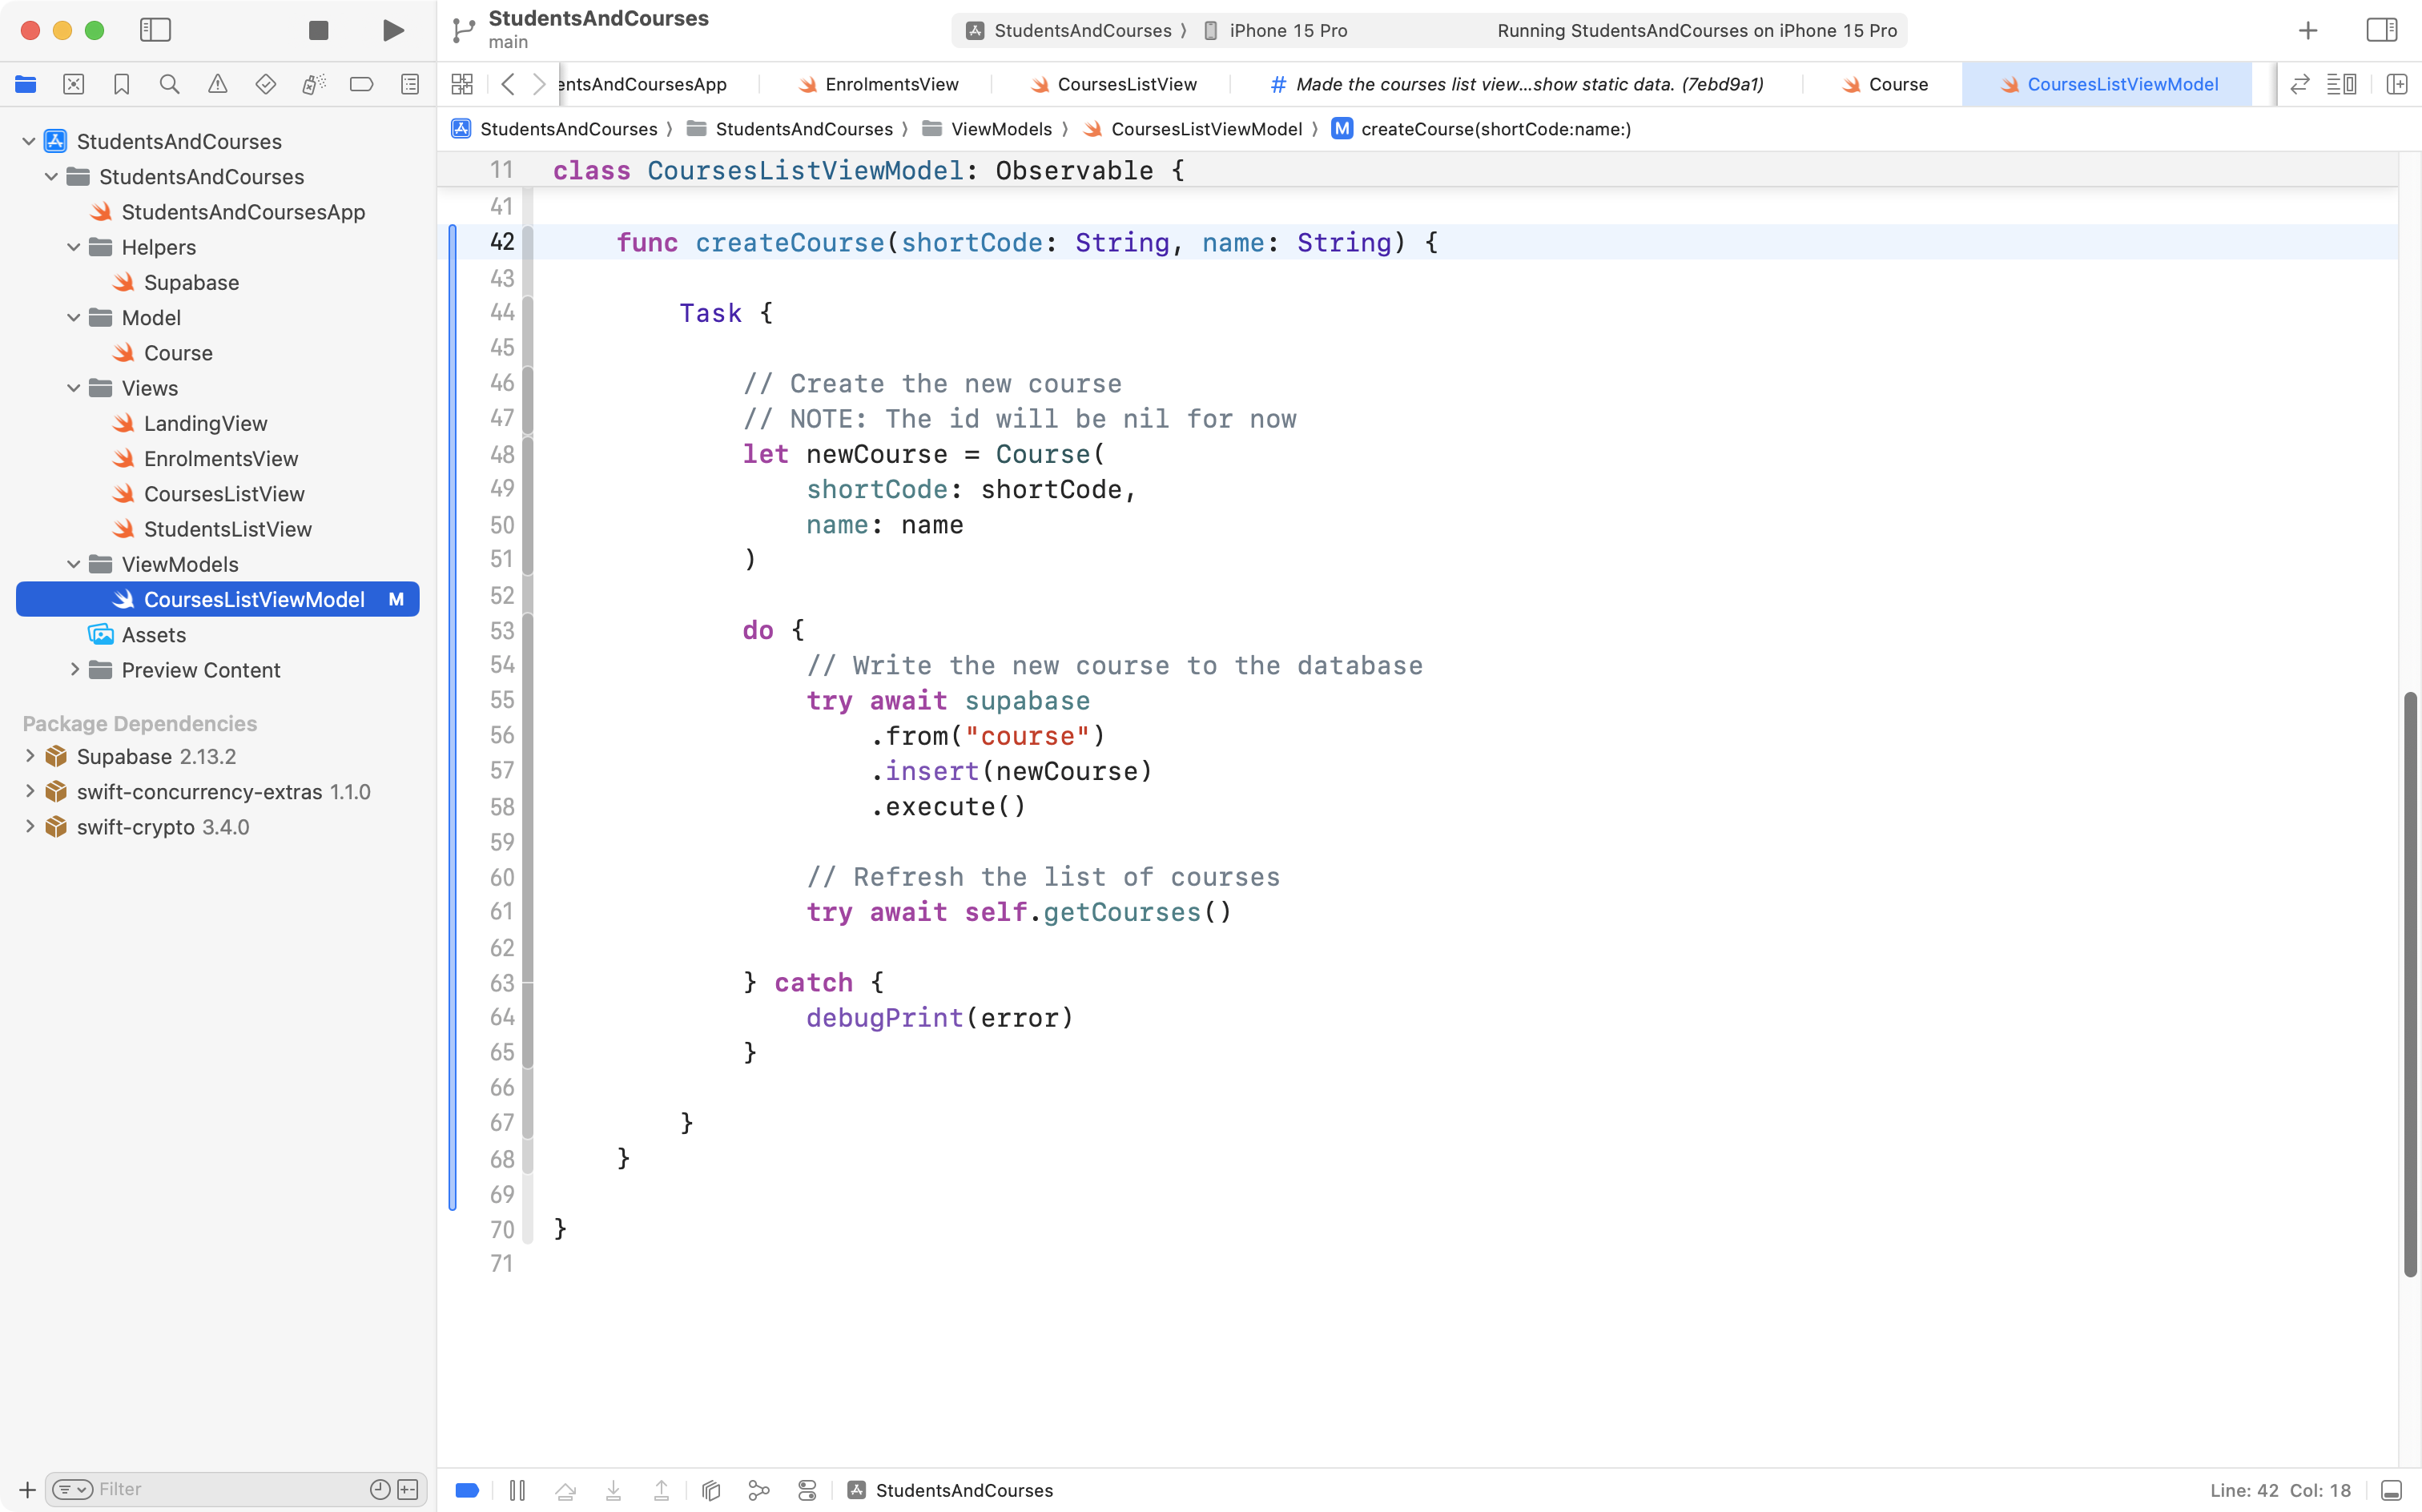Hide the navigator sidebar
Viewport: 2422px width, 1512px height.
156,30
